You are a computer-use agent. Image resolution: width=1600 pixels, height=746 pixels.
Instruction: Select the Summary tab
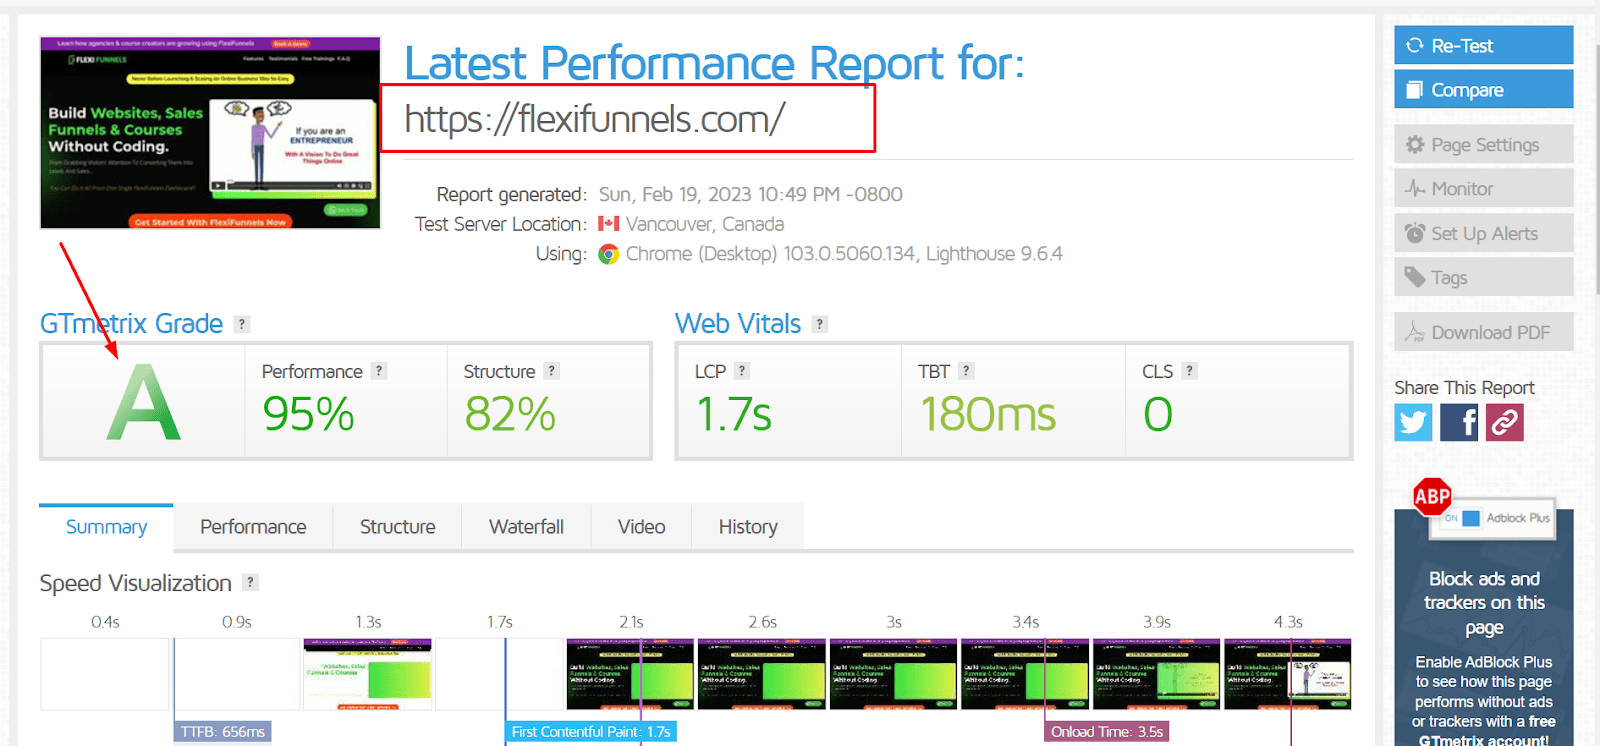click(x=106, y=527)
